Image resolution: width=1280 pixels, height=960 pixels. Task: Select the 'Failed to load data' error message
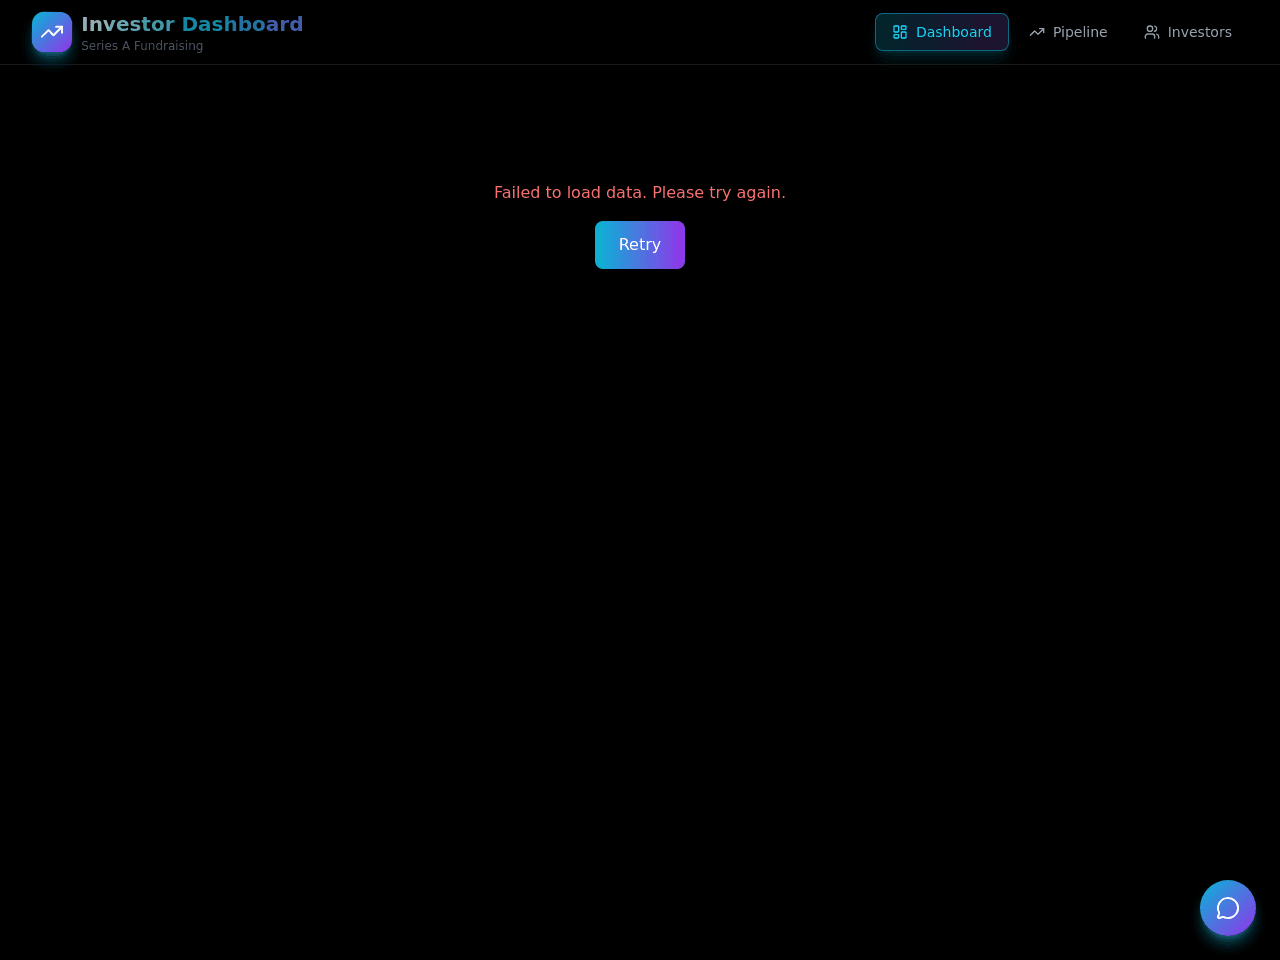[x=640, y=192]
